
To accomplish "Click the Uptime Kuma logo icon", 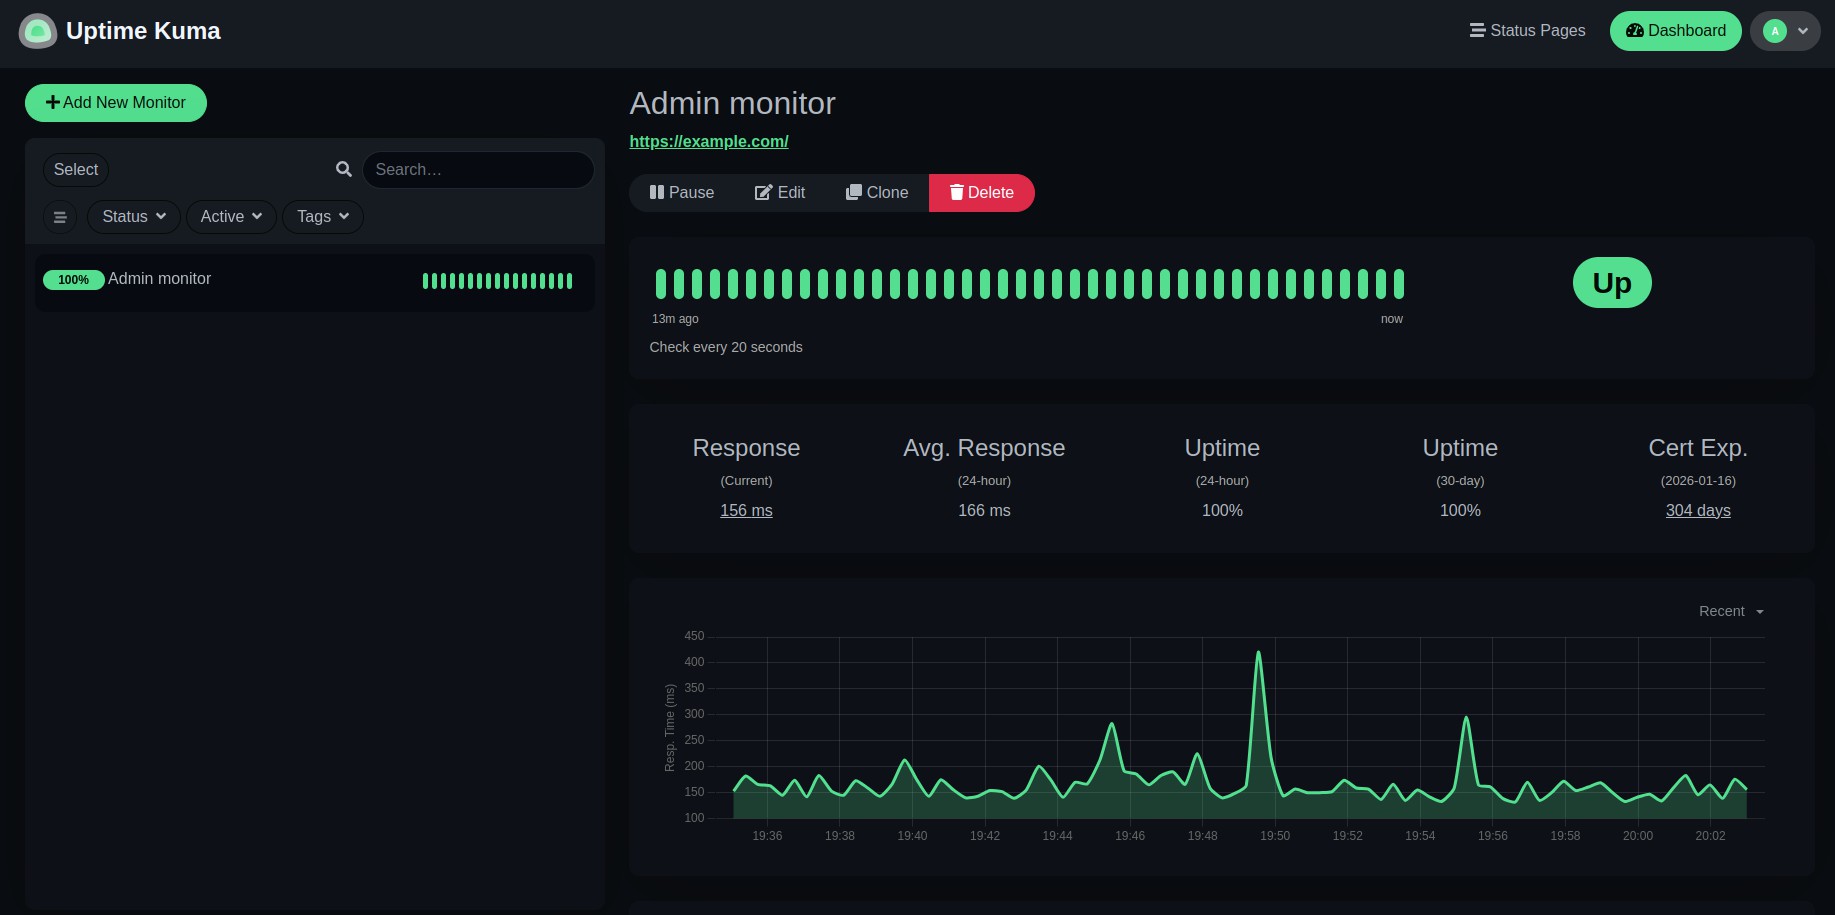I will (x=38, y=31).
